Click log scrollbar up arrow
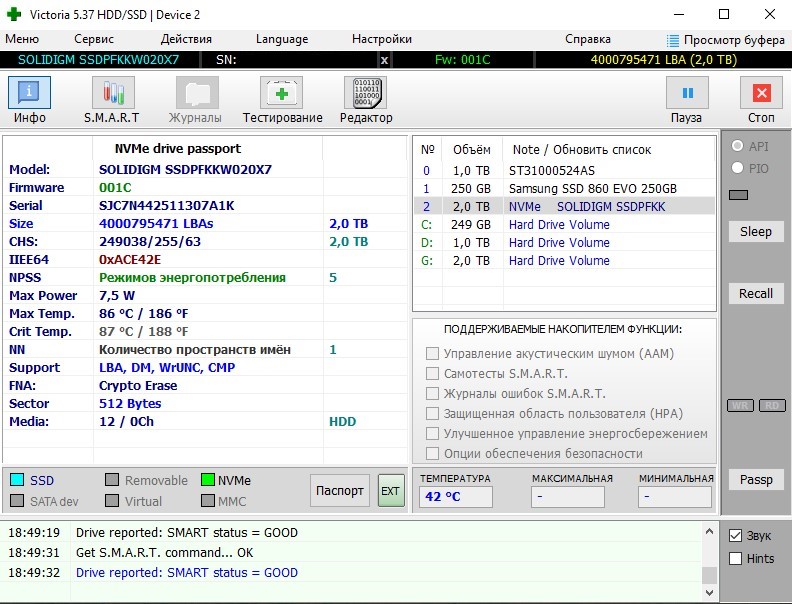 pyautogui.click(x=709, y=532)
